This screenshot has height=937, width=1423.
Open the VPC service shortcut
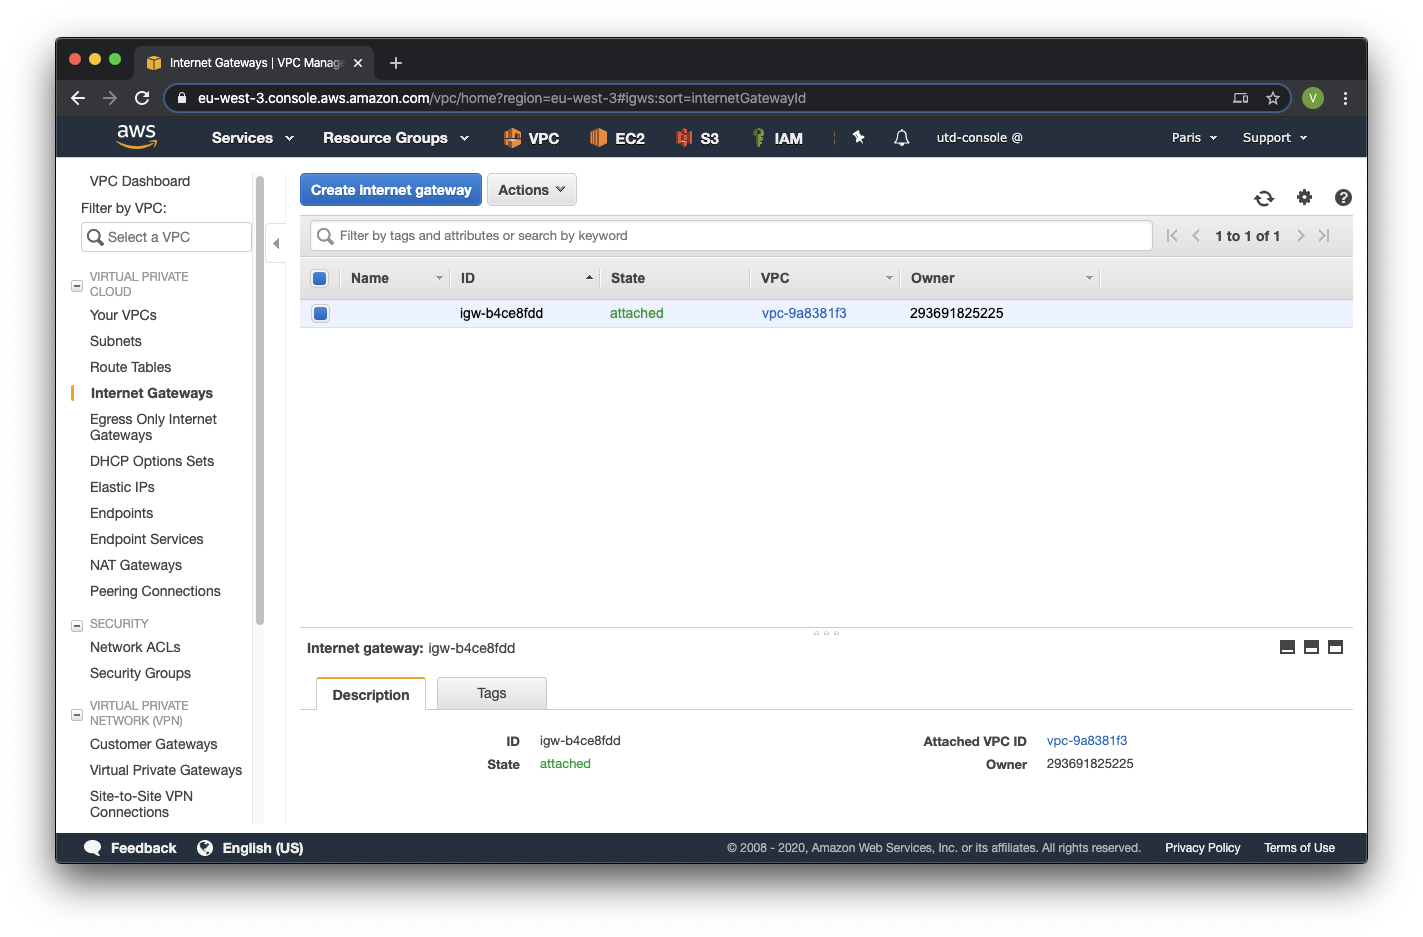pos(531,138)
